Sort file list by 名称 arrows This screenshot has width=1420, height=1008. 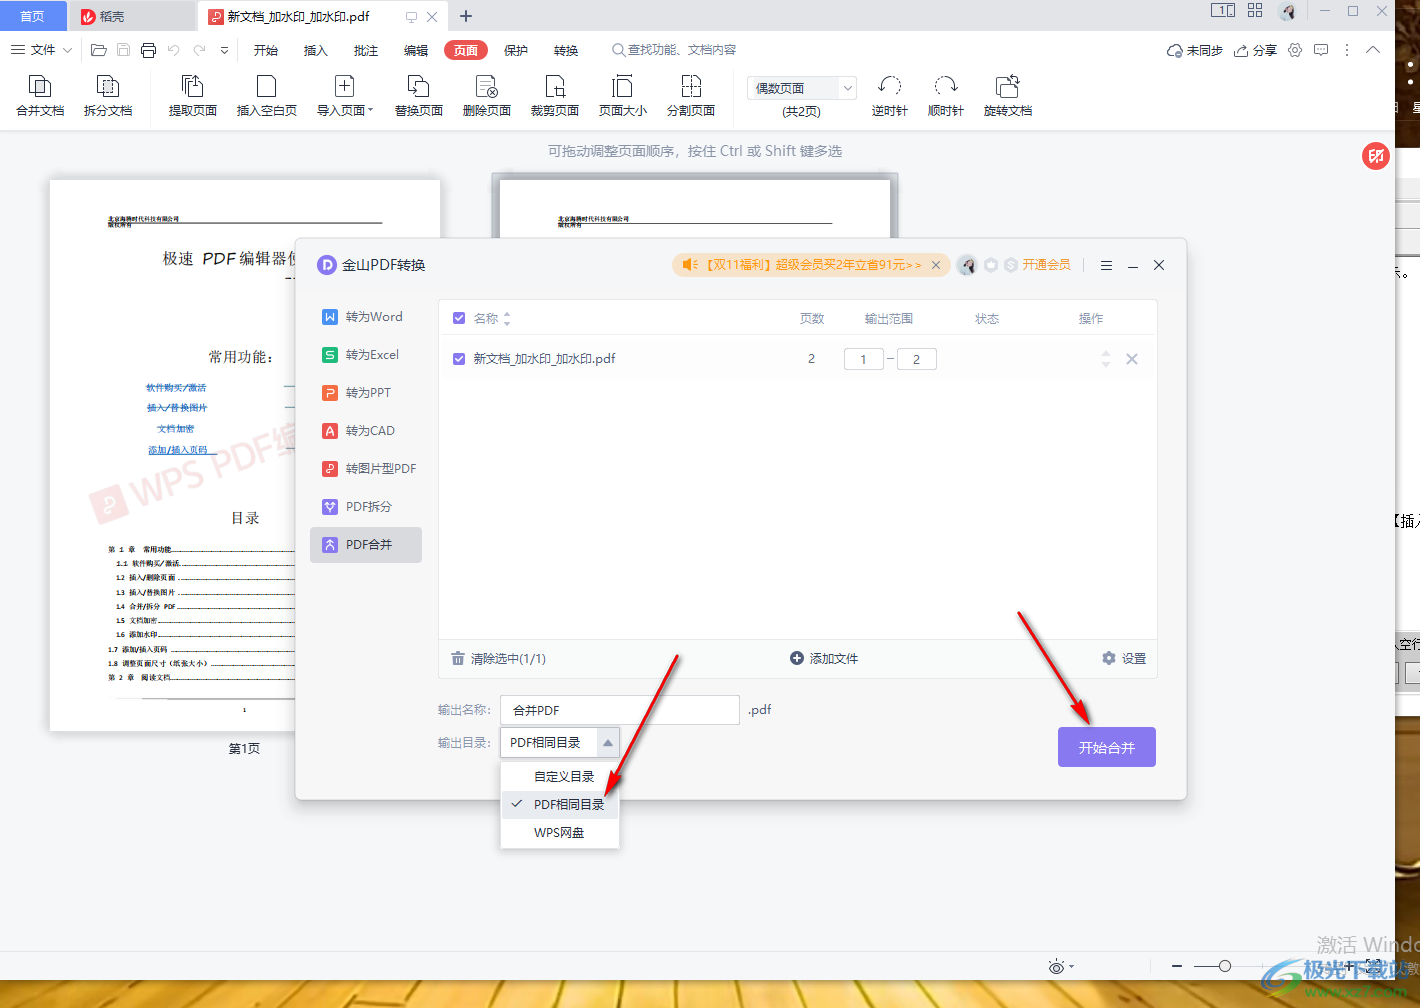(x=507, y=318)
